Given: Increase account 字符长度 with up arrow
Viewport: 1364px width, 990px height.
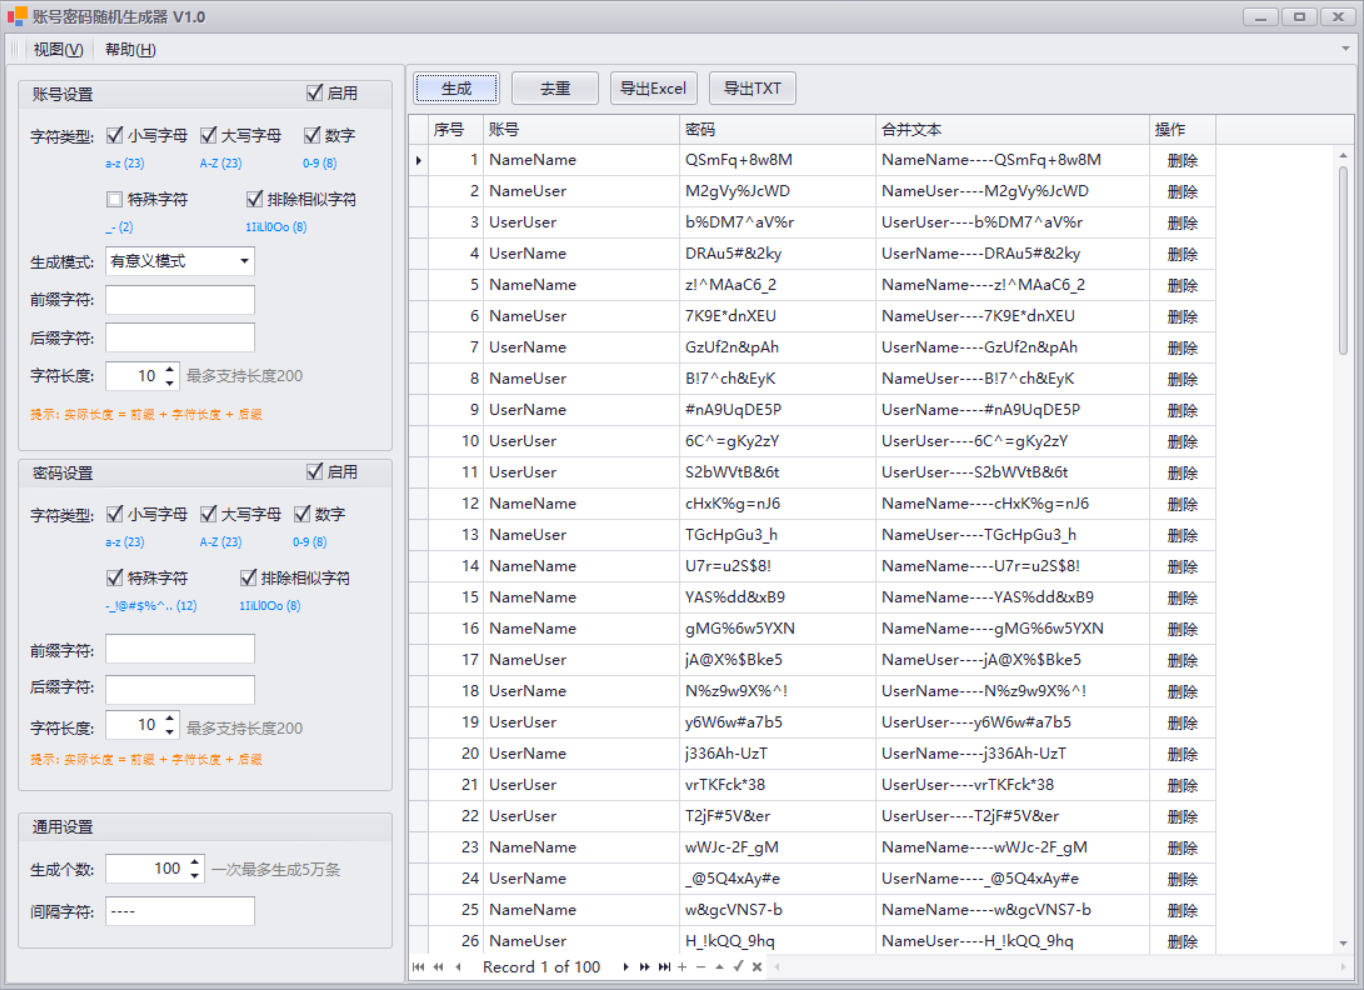Looking at the screenshot, I should (170, 370).
